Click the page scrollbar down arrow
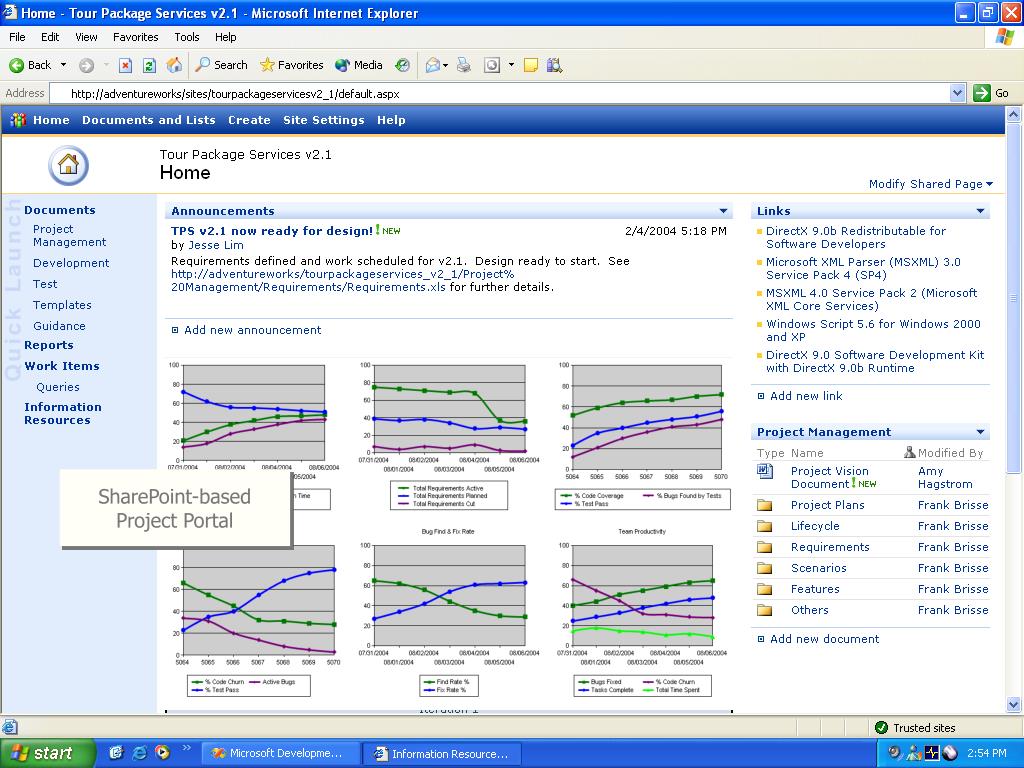The image size is (1024, 768). point(1014,705)
